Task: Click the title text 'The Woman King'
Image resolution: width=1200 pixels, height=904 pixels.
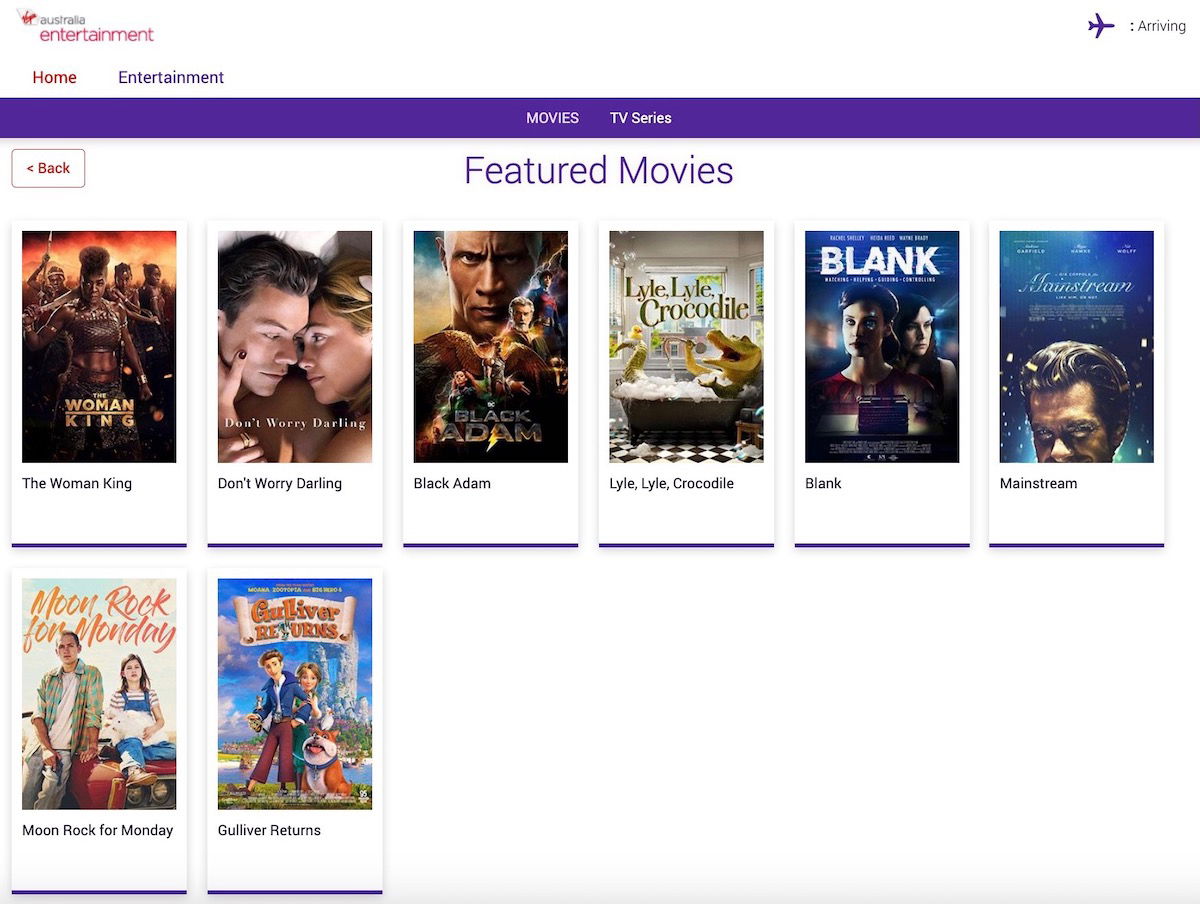Action: [x=77, y=483]
